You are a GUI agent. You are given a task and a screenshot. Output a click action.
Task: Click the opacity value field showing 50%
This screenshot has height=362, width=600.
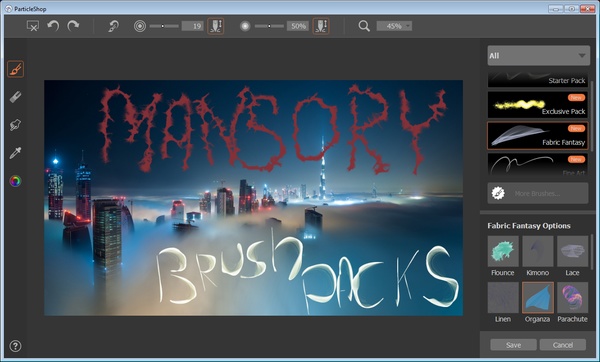[298, 26]
